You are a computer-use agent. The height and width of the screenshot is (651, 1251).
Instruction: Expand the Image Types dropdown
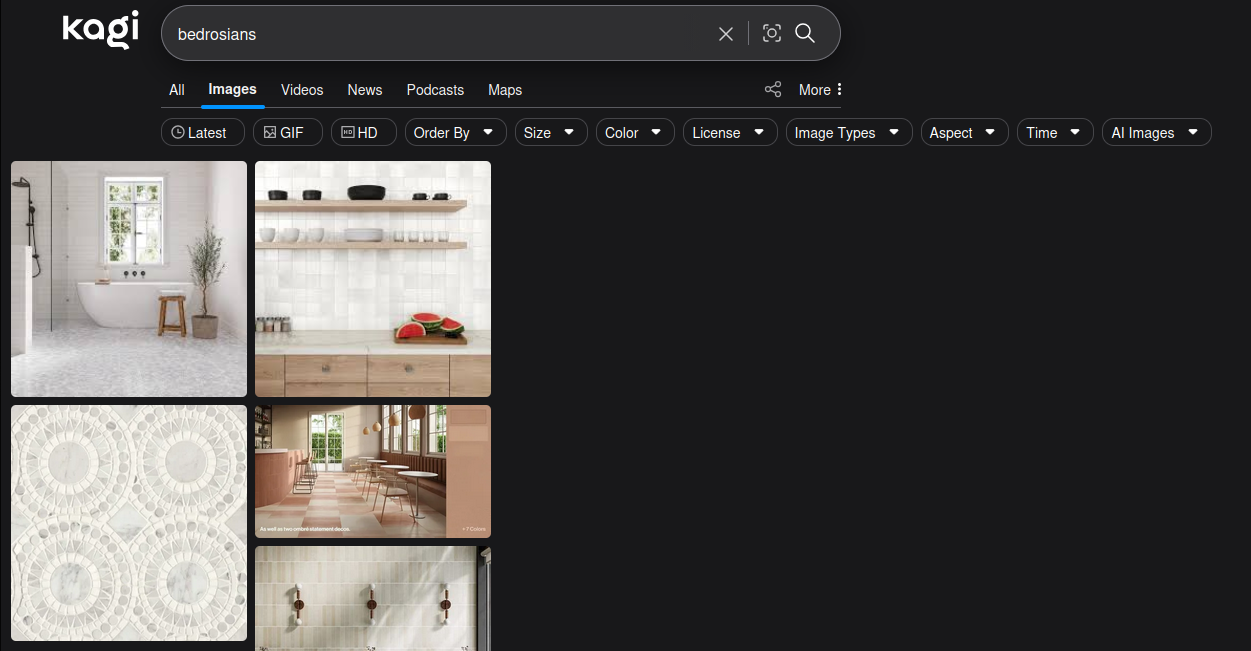849,132
